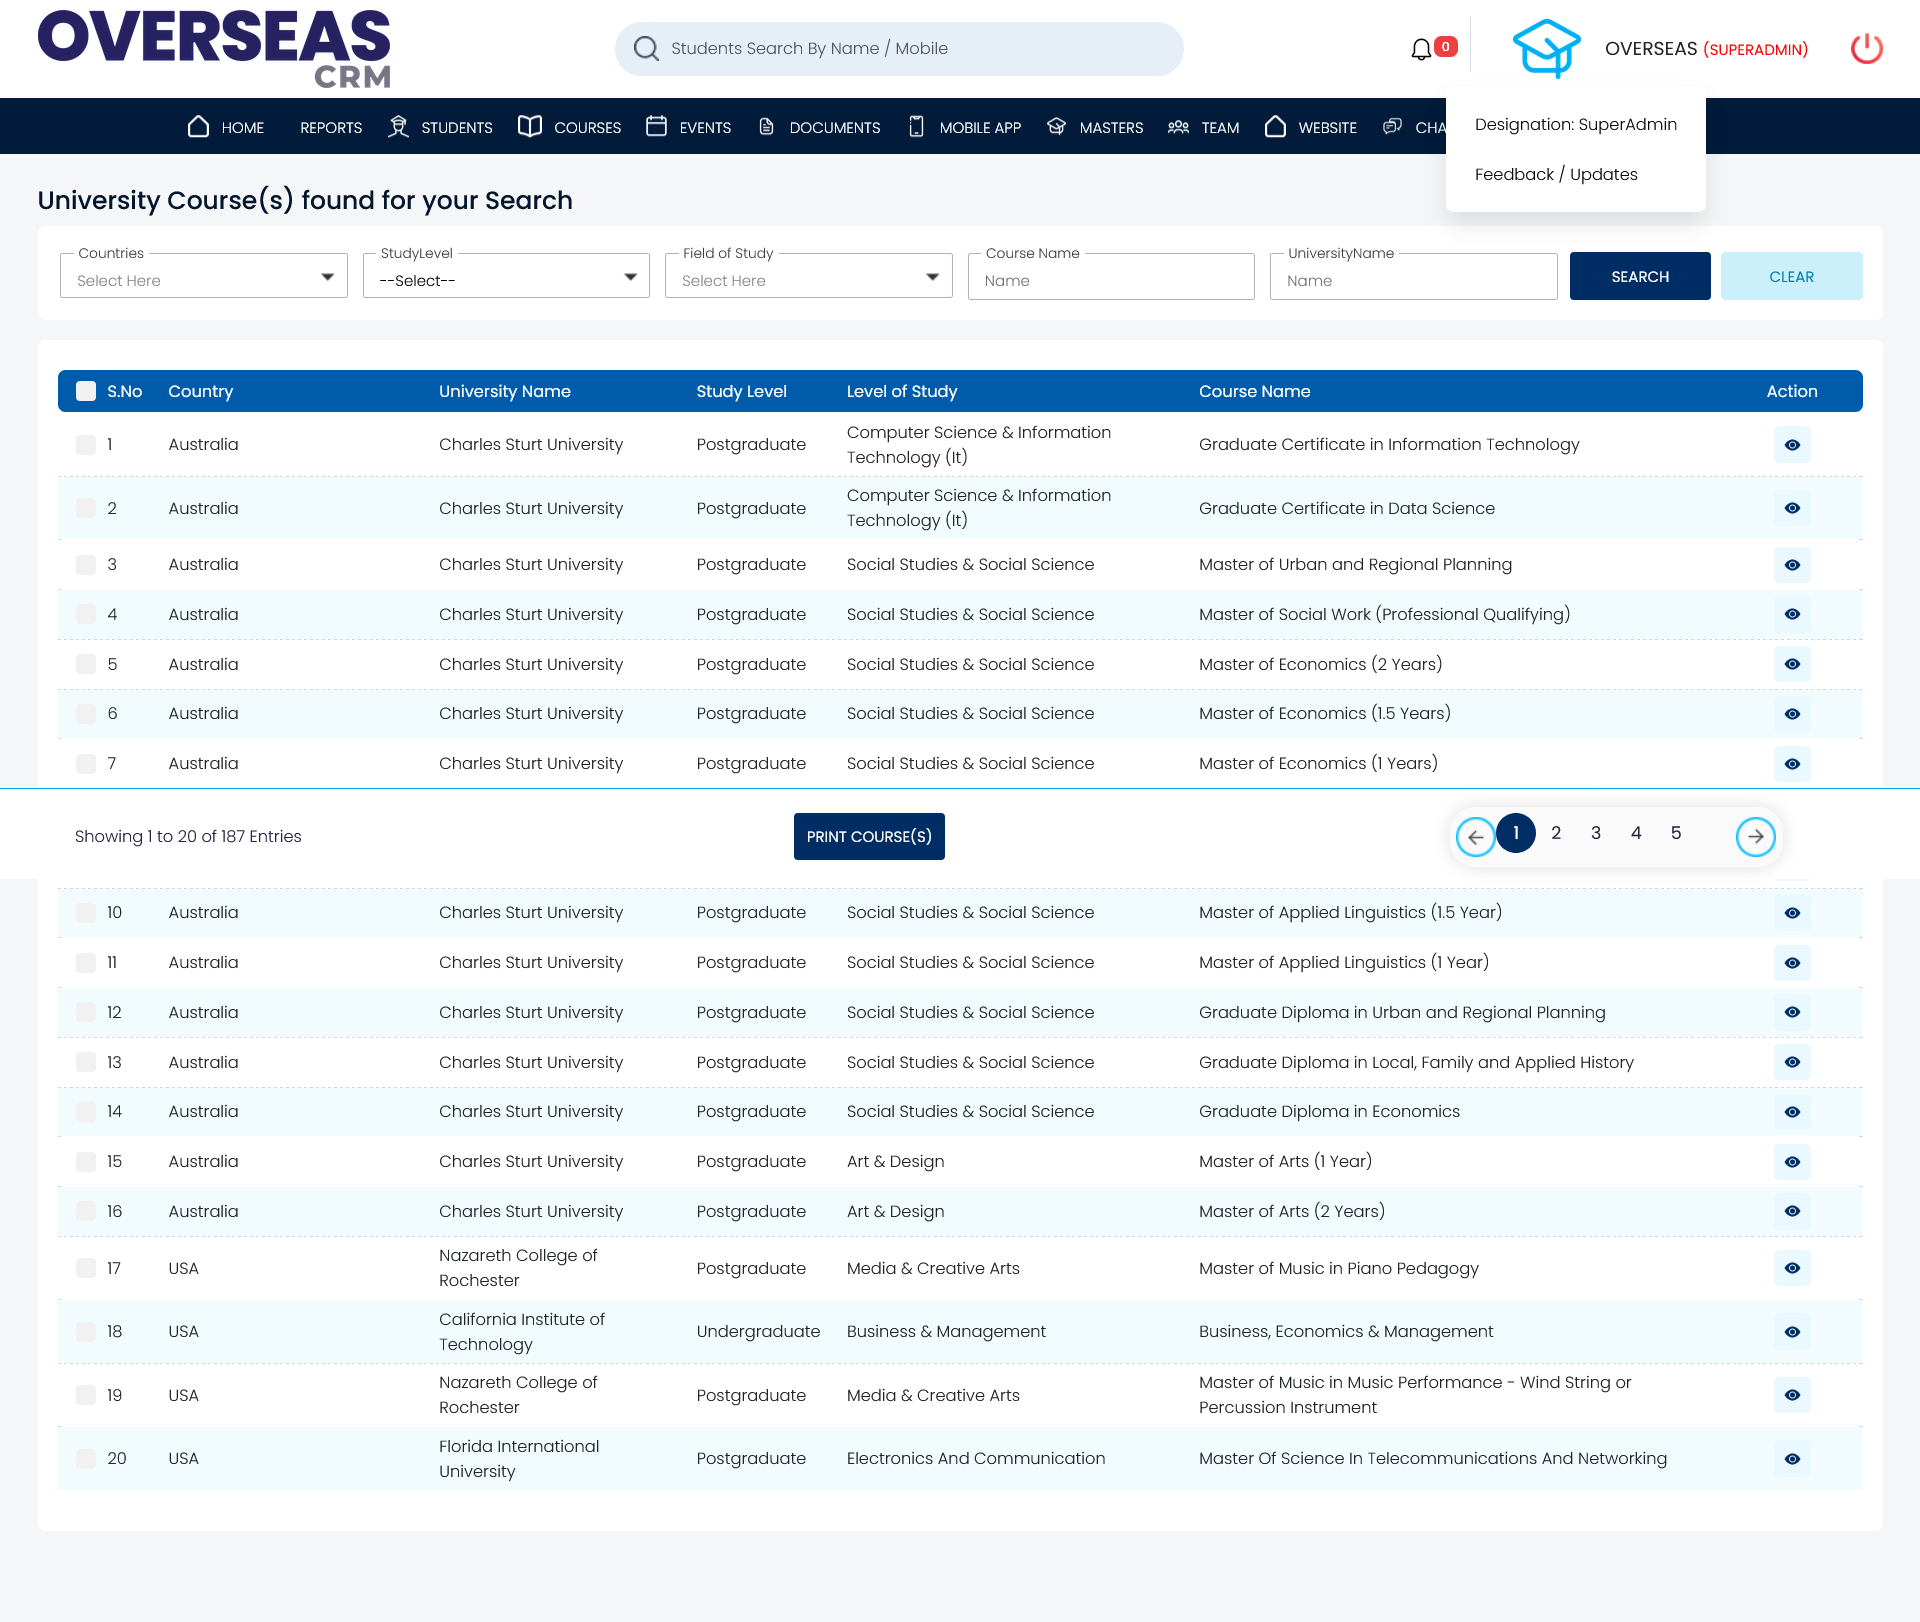Go to previous page with left arrow
Viewport: 1920px width, 1622px height.
click(x=1475, y=836)
